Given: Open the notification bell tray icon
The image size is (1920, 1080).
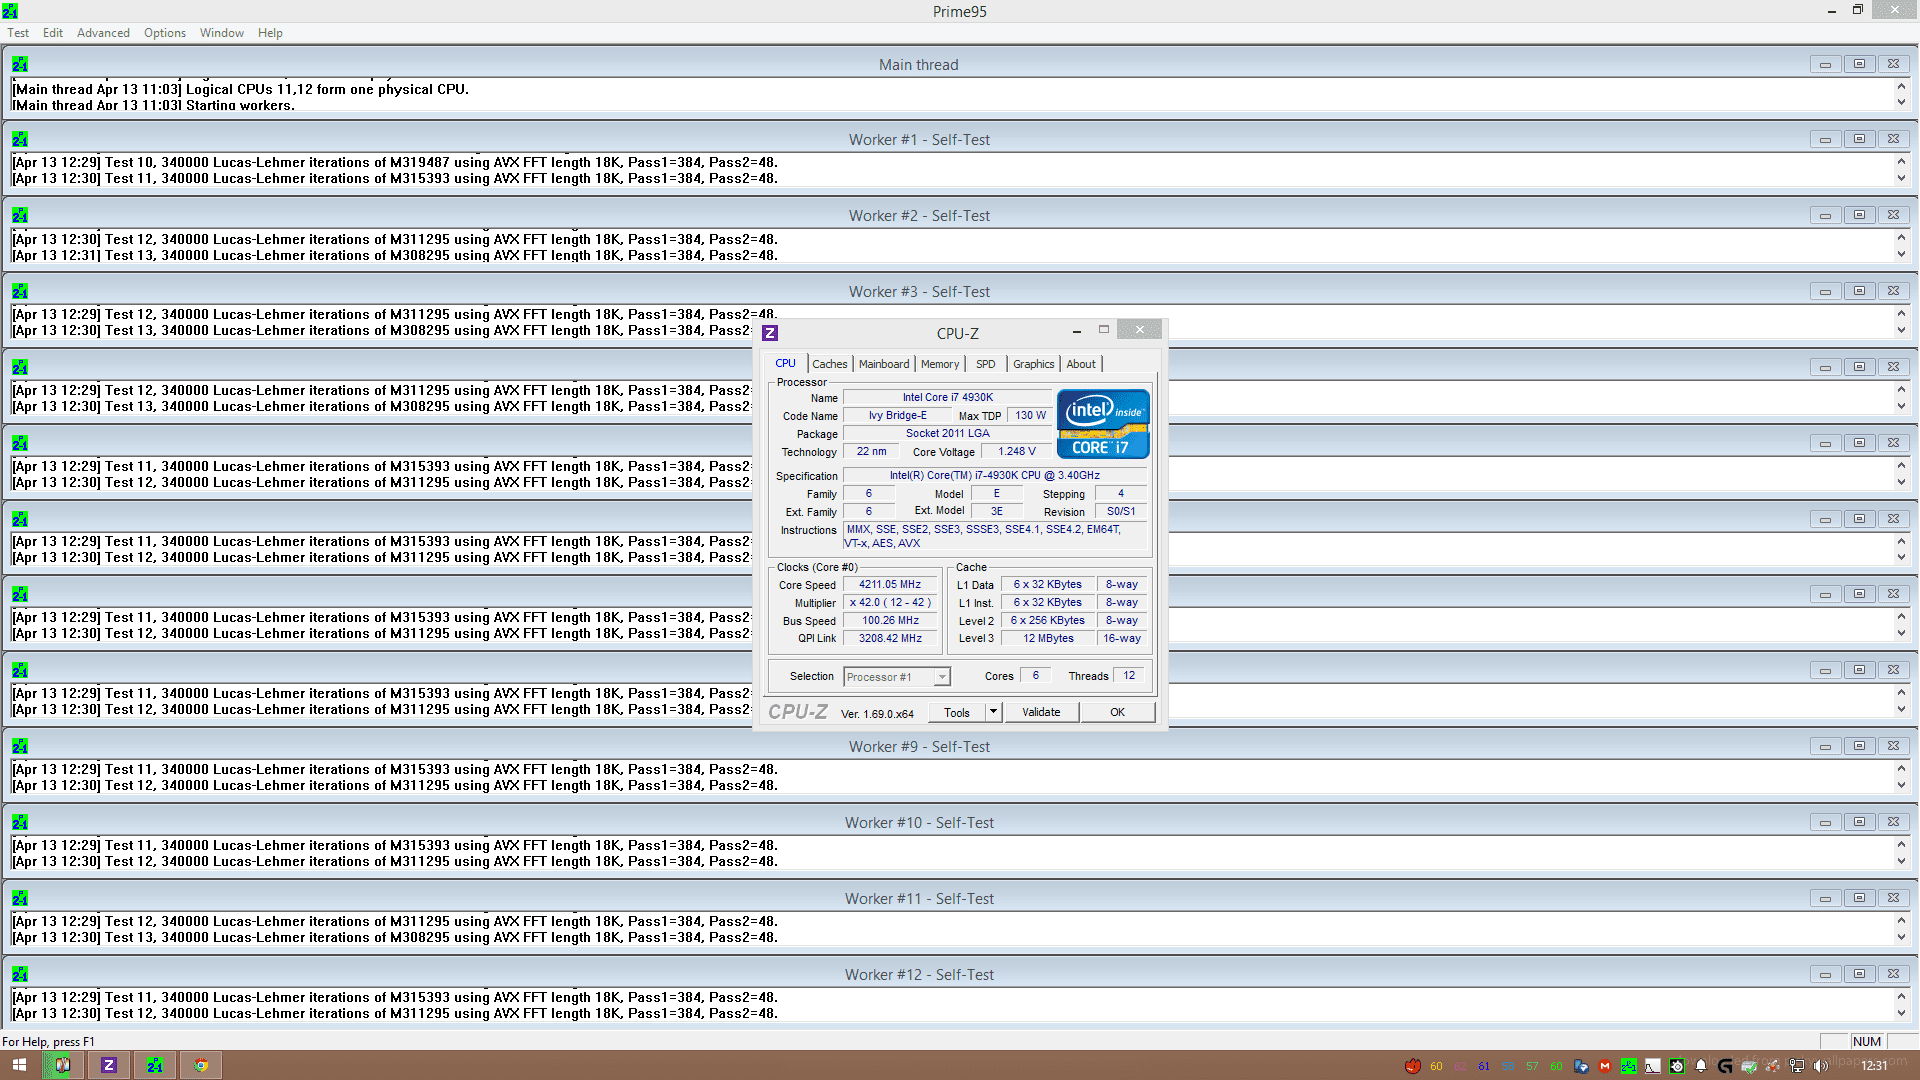Looking at the screenshot, I should (1701, 1066).
